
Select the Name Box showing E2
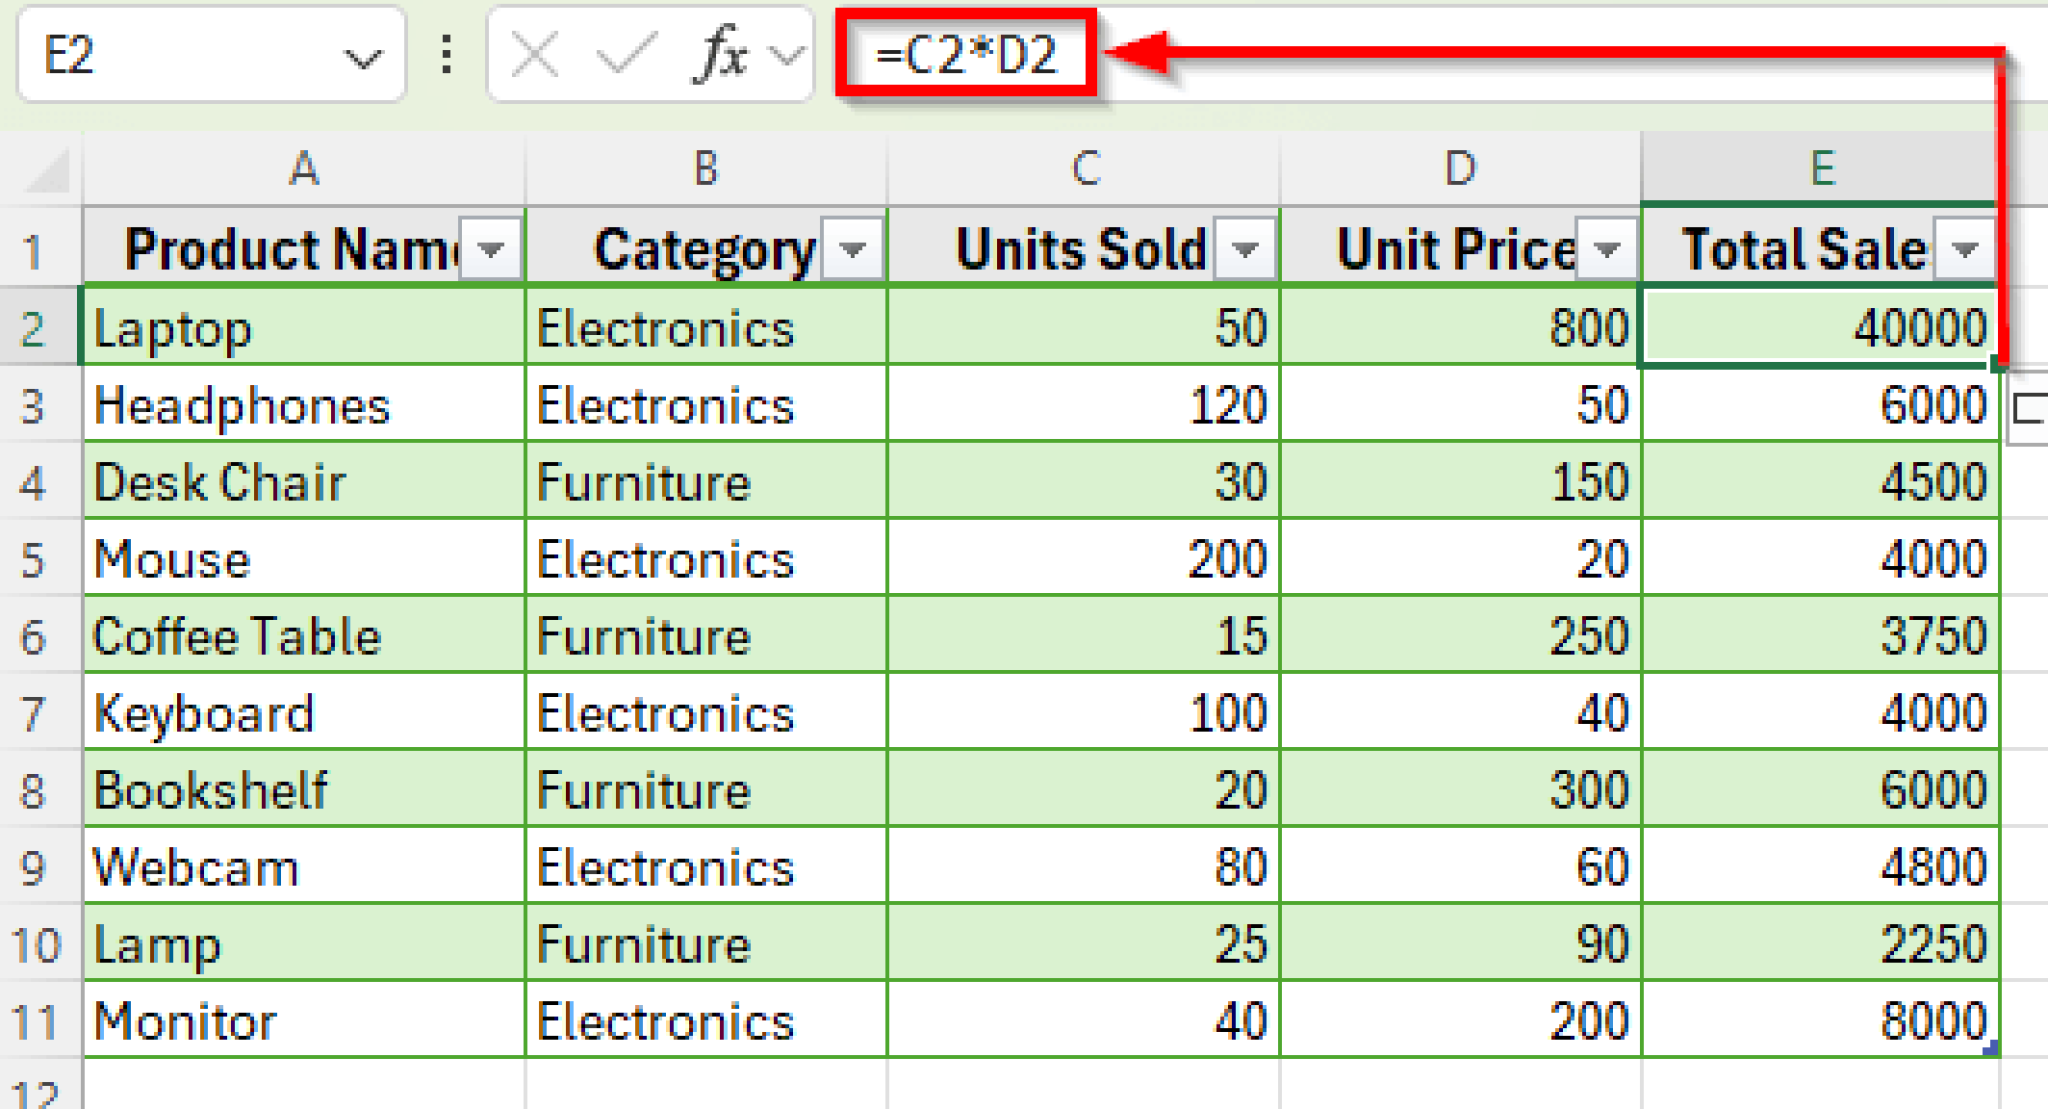[x=150, y=55]
